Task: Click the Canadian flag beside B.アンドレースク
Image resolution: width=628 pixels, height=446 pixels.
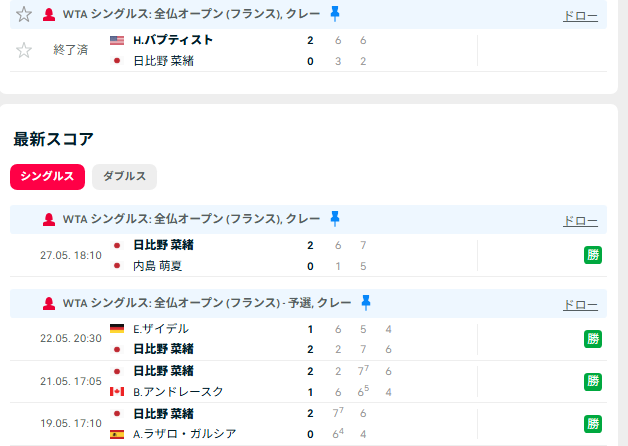Action: (117, 391)
